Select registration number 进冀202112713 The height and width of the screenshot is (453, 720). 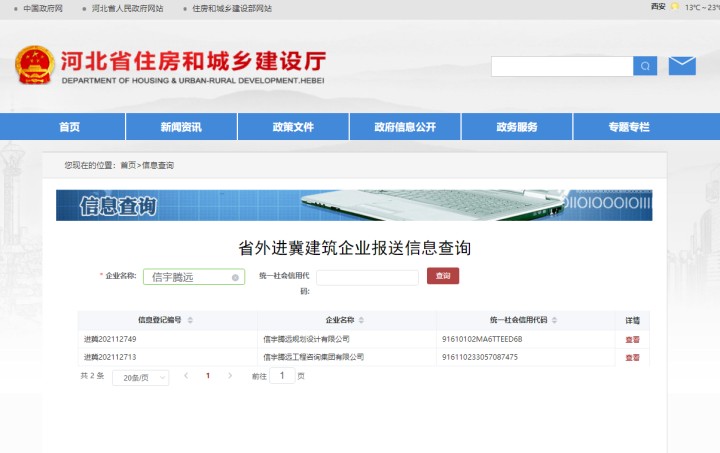(x=110, y=357)
